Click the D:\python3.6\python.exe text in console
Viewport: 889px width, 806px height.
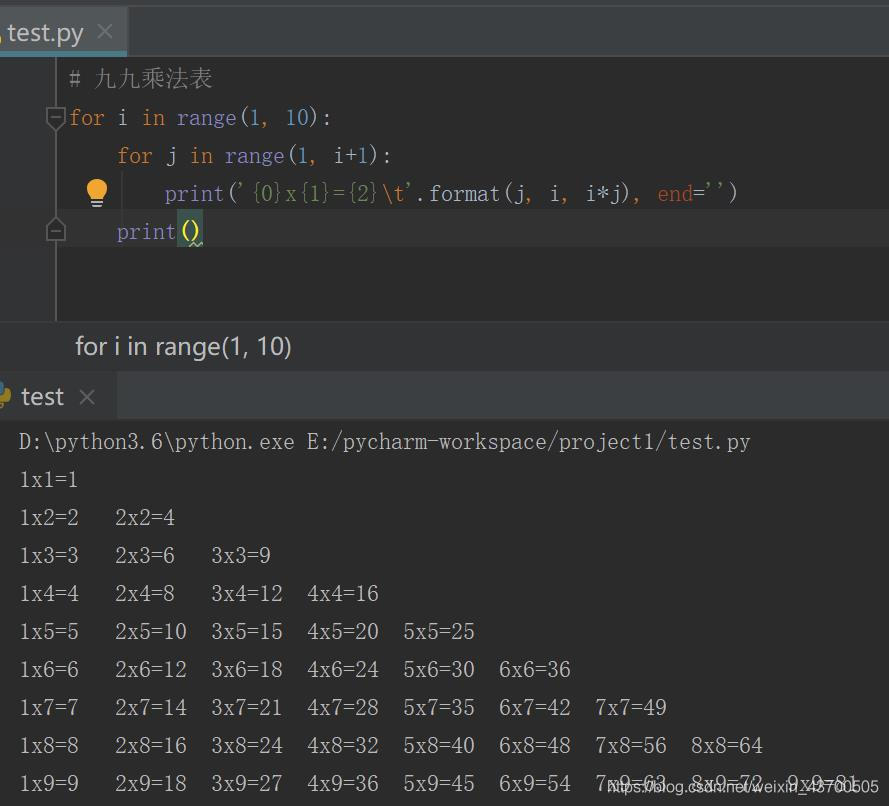pyautogui.click(x=156, y=442)
